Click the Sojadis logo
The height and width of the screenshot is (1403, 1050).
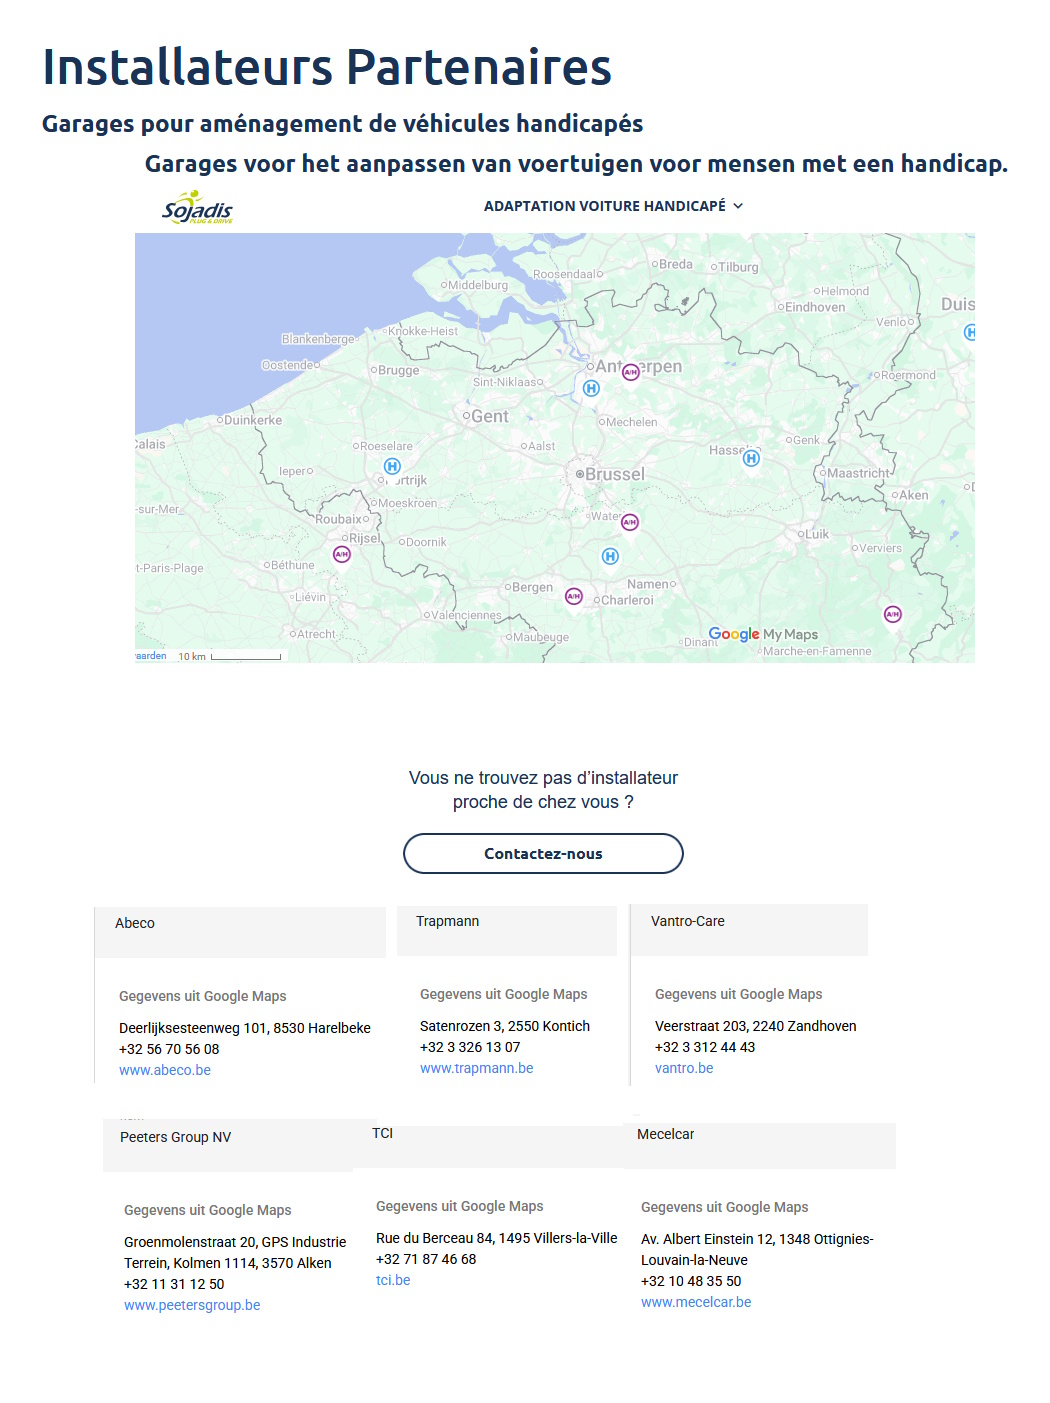point(197,208)
